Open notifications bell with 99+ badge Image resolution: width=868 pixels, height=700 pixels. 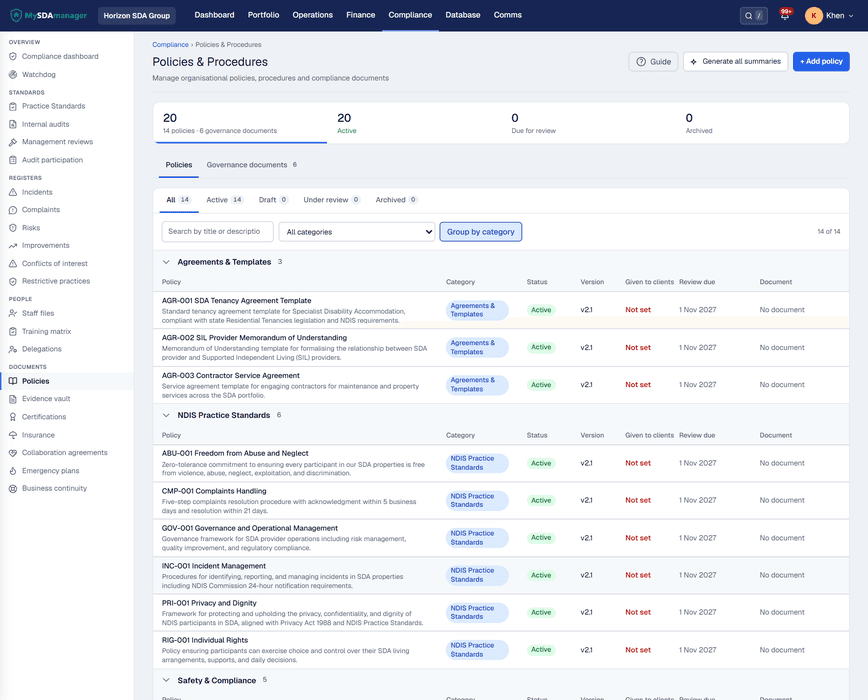[x=784, y=15]
